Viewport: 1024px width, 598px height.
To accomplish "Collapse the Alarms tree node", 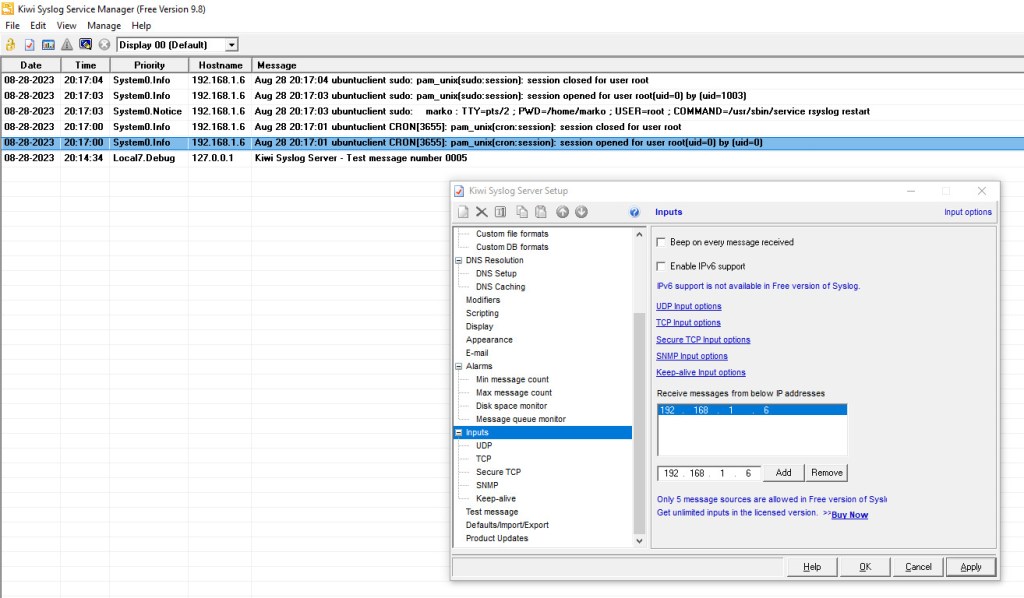I will click(459, 367).
